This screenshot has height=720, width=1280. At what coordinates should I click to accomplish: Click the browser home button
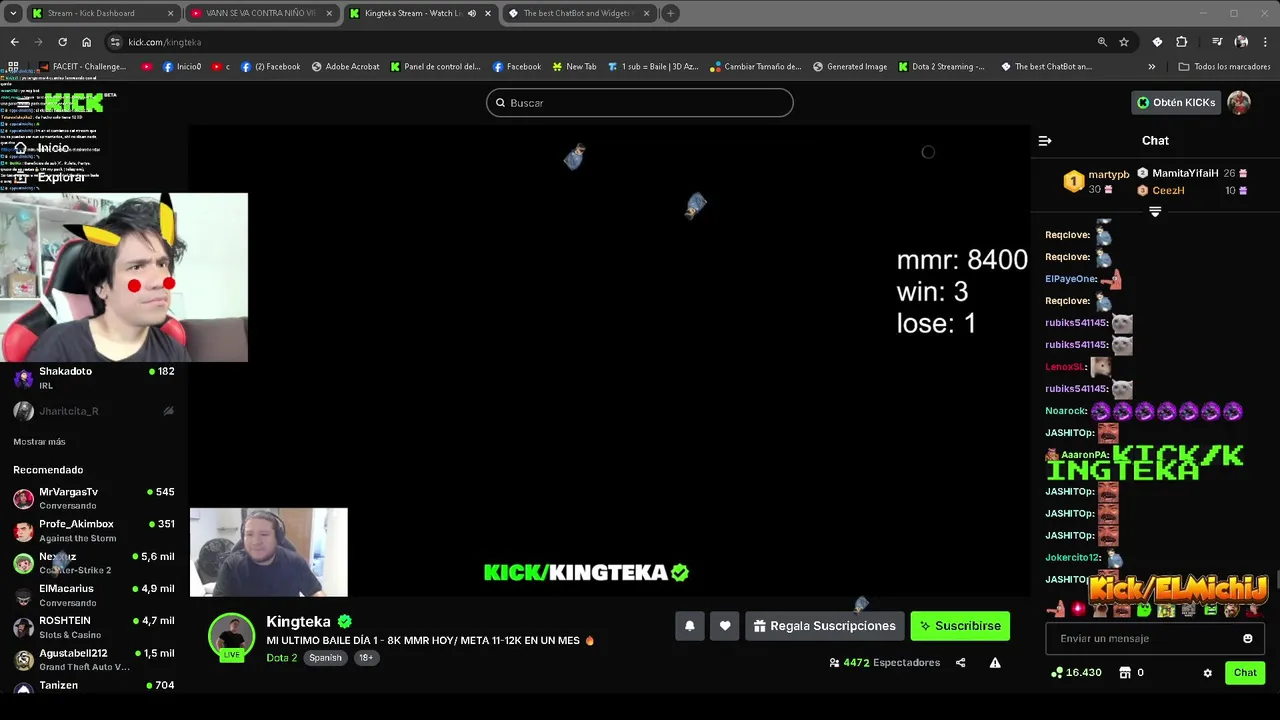coord(86,42)
